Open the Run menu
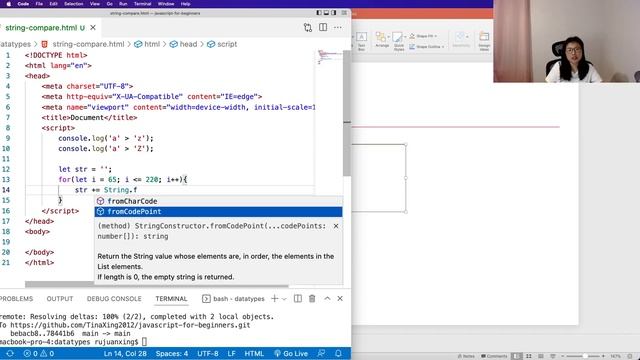 pyautogui.click(x=123, y=4)
